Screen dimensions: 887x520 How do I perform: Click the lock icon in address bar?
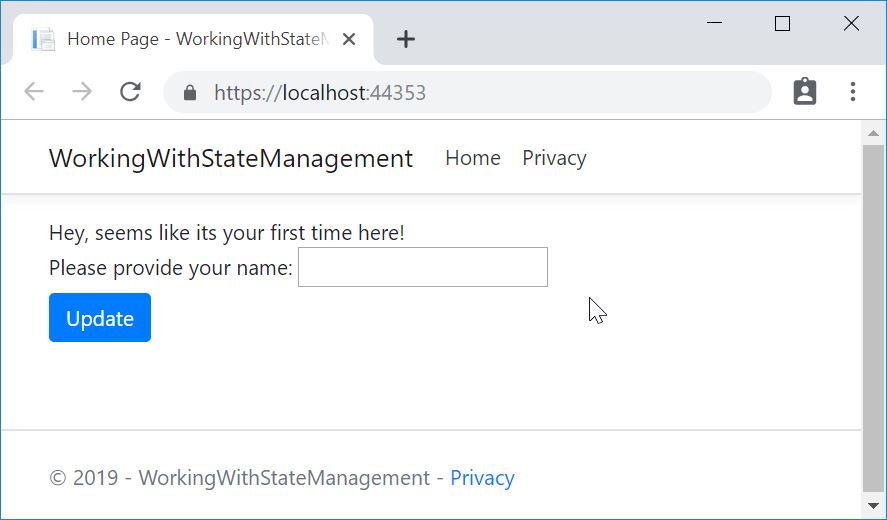point(190,93)
